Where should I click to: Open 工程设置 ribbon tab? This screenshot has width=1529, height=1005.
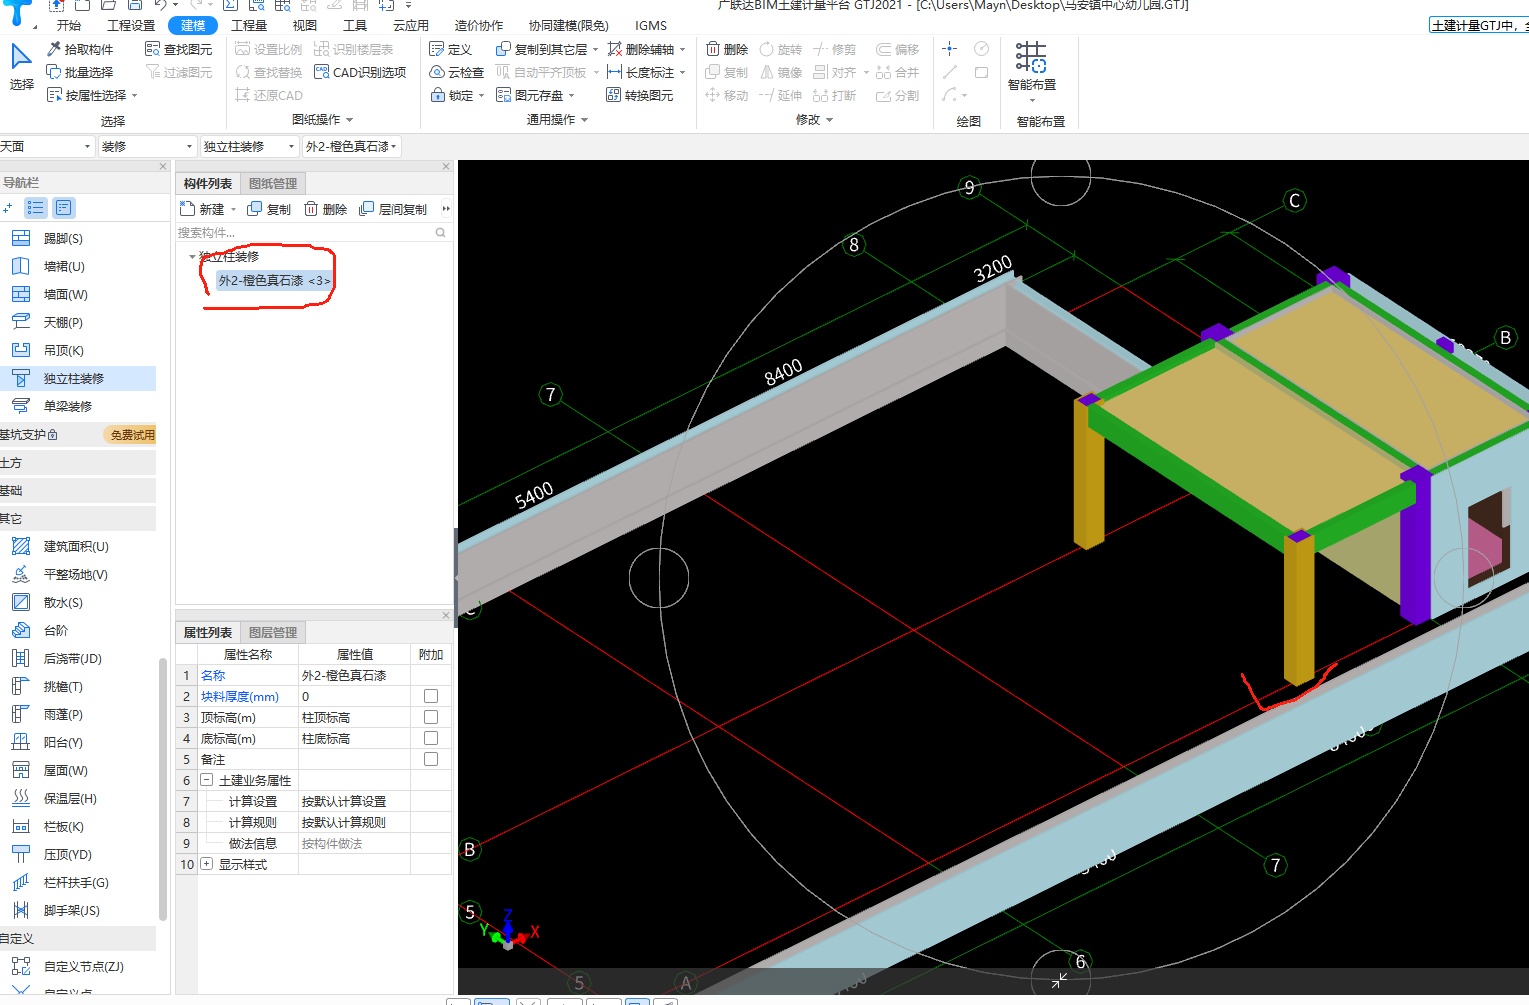pyautogui.click(x=131, y=25)
